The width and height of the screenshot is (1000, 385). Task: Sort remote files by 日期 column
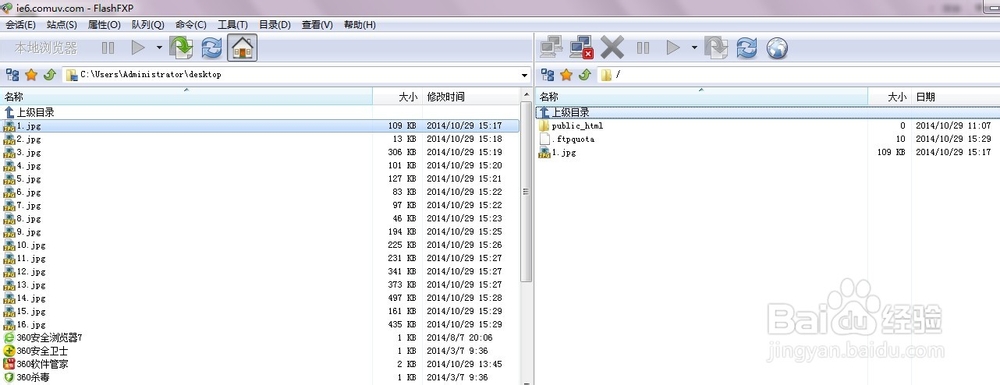tap(955, 97)
